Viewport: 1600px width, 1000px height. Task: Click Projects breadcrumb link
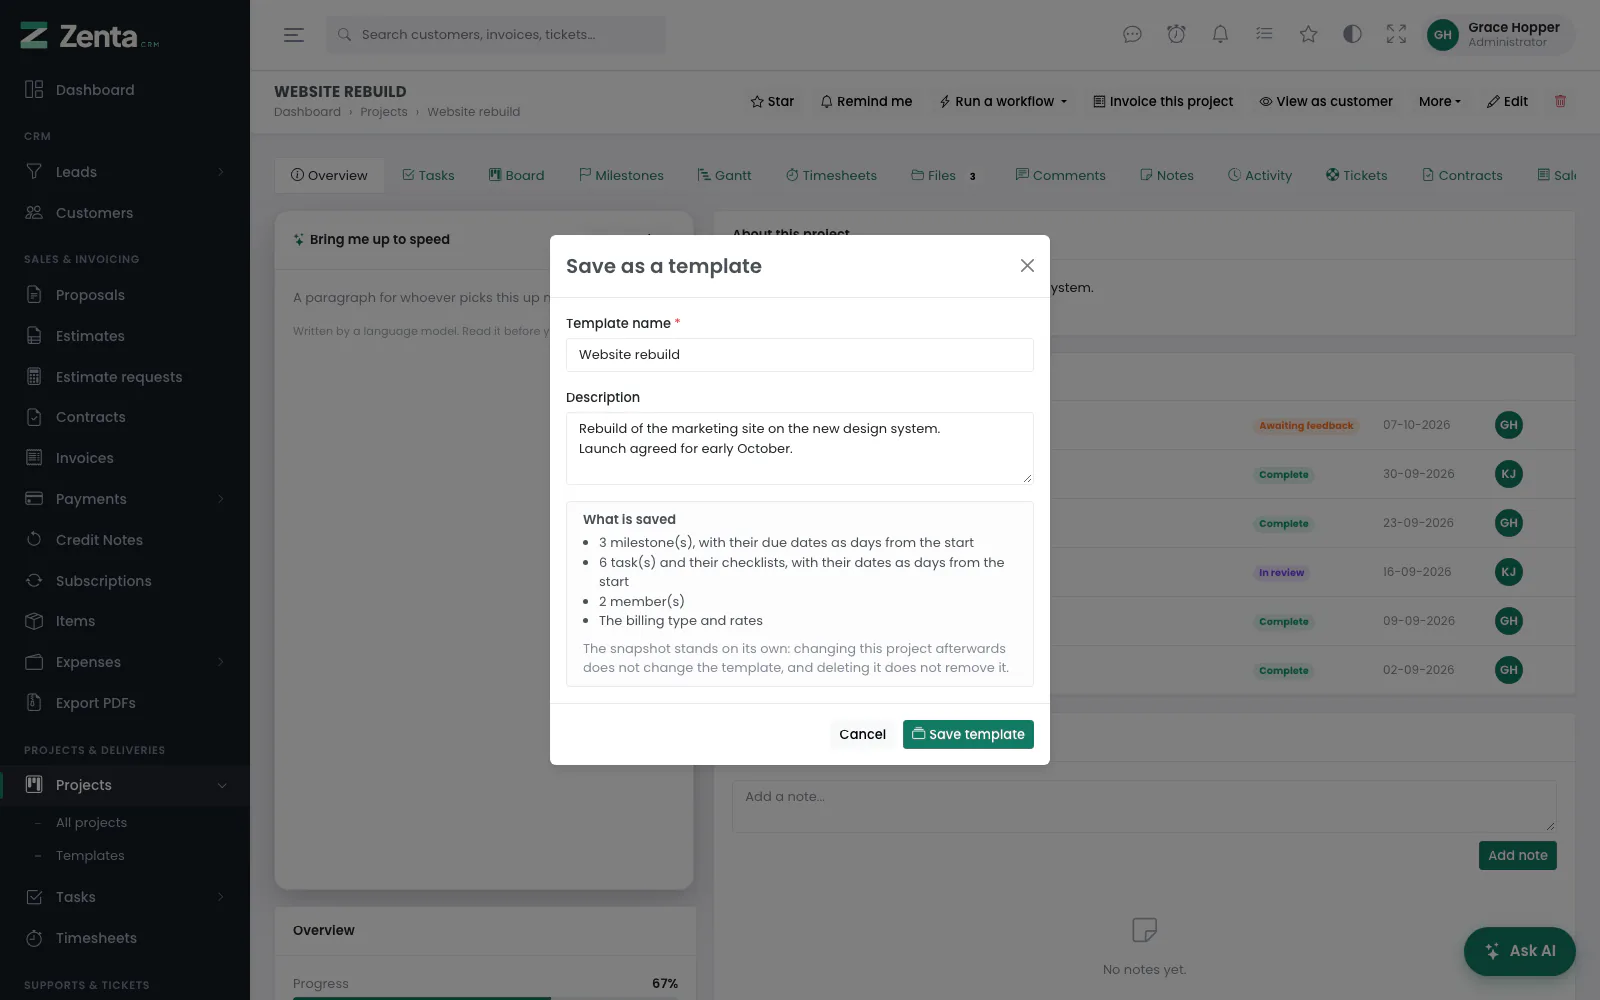[384, 112]
